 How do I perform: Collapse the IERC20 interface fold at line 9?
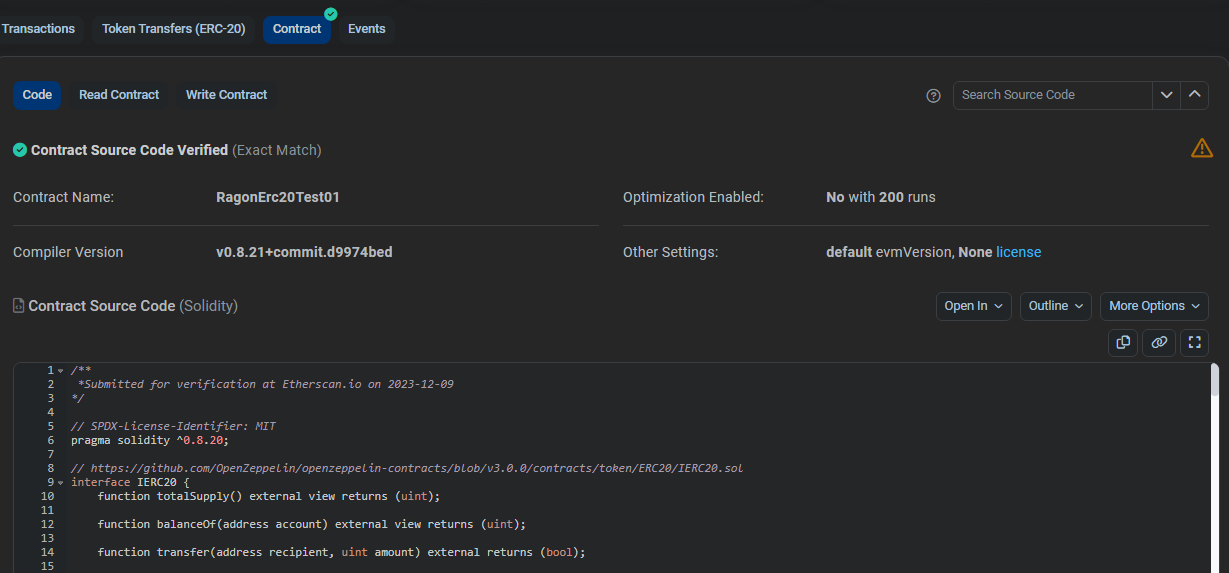point(61,483)
